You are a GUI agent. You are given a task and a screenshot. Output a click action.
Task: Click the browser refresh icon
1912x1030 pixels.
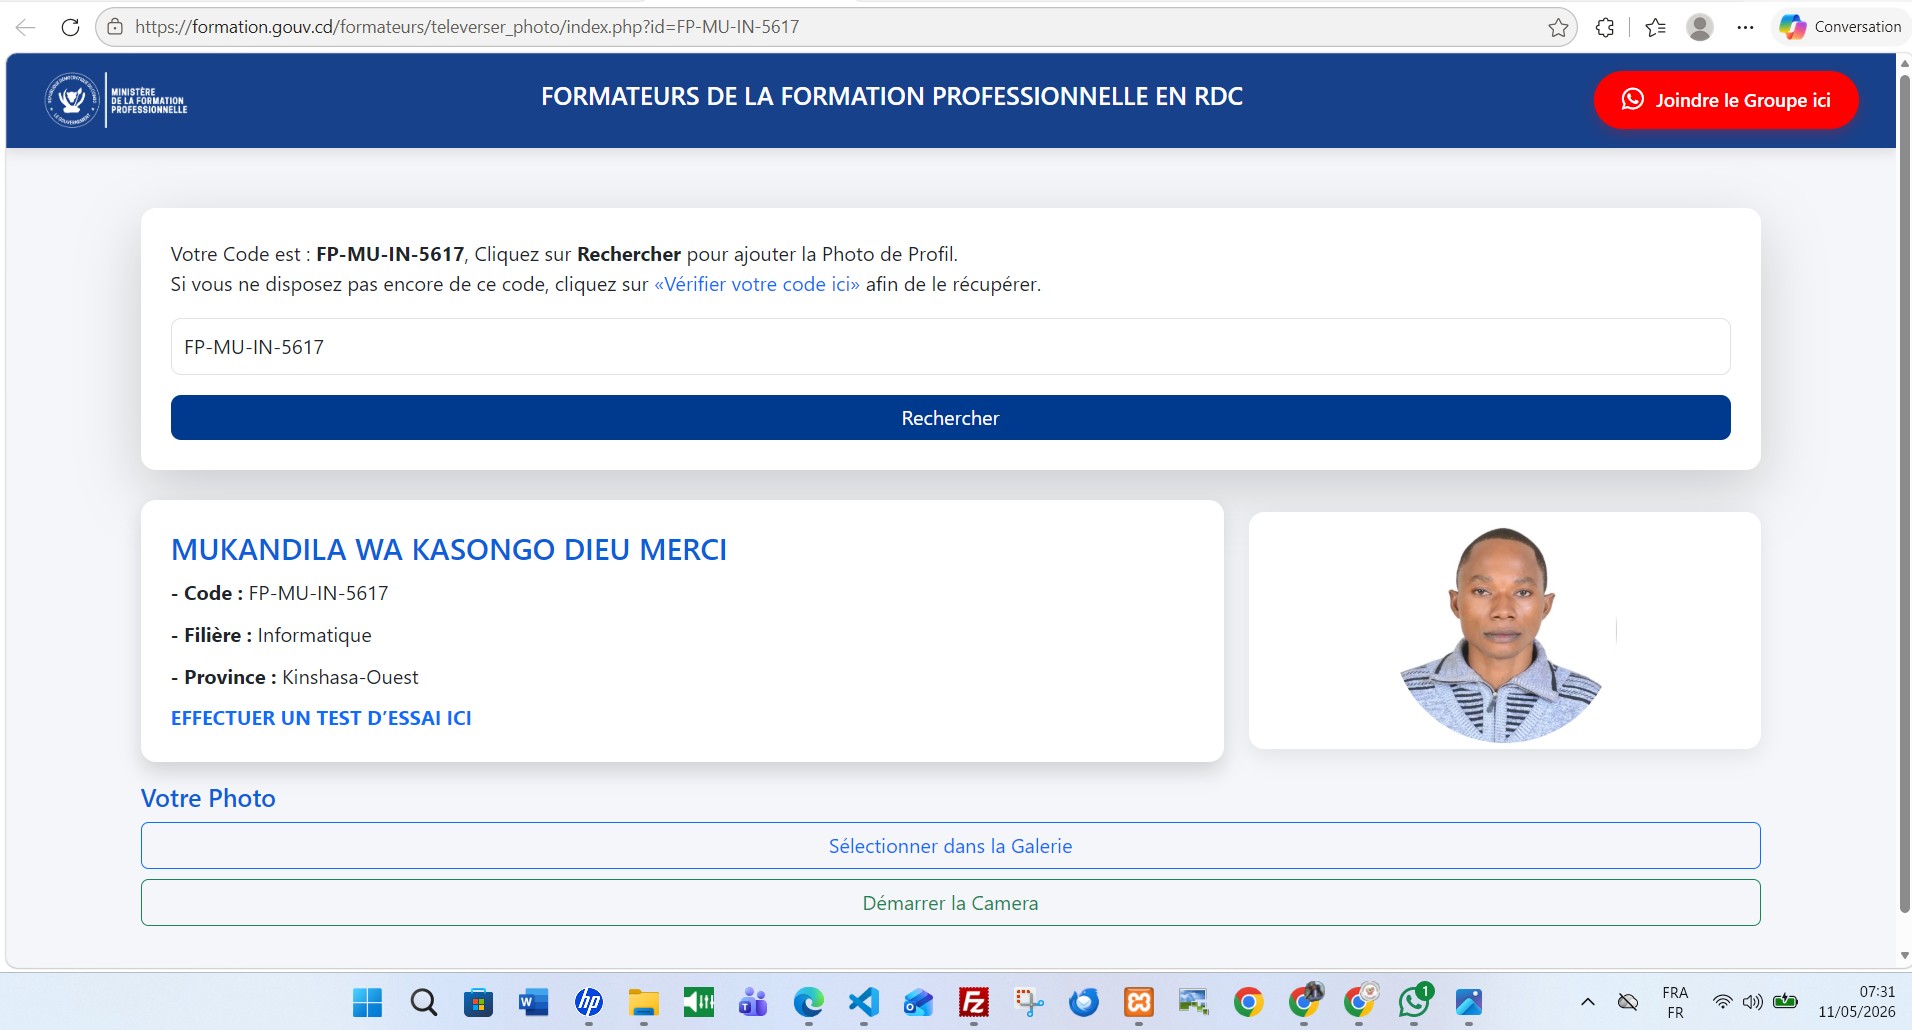coord(70,27)
